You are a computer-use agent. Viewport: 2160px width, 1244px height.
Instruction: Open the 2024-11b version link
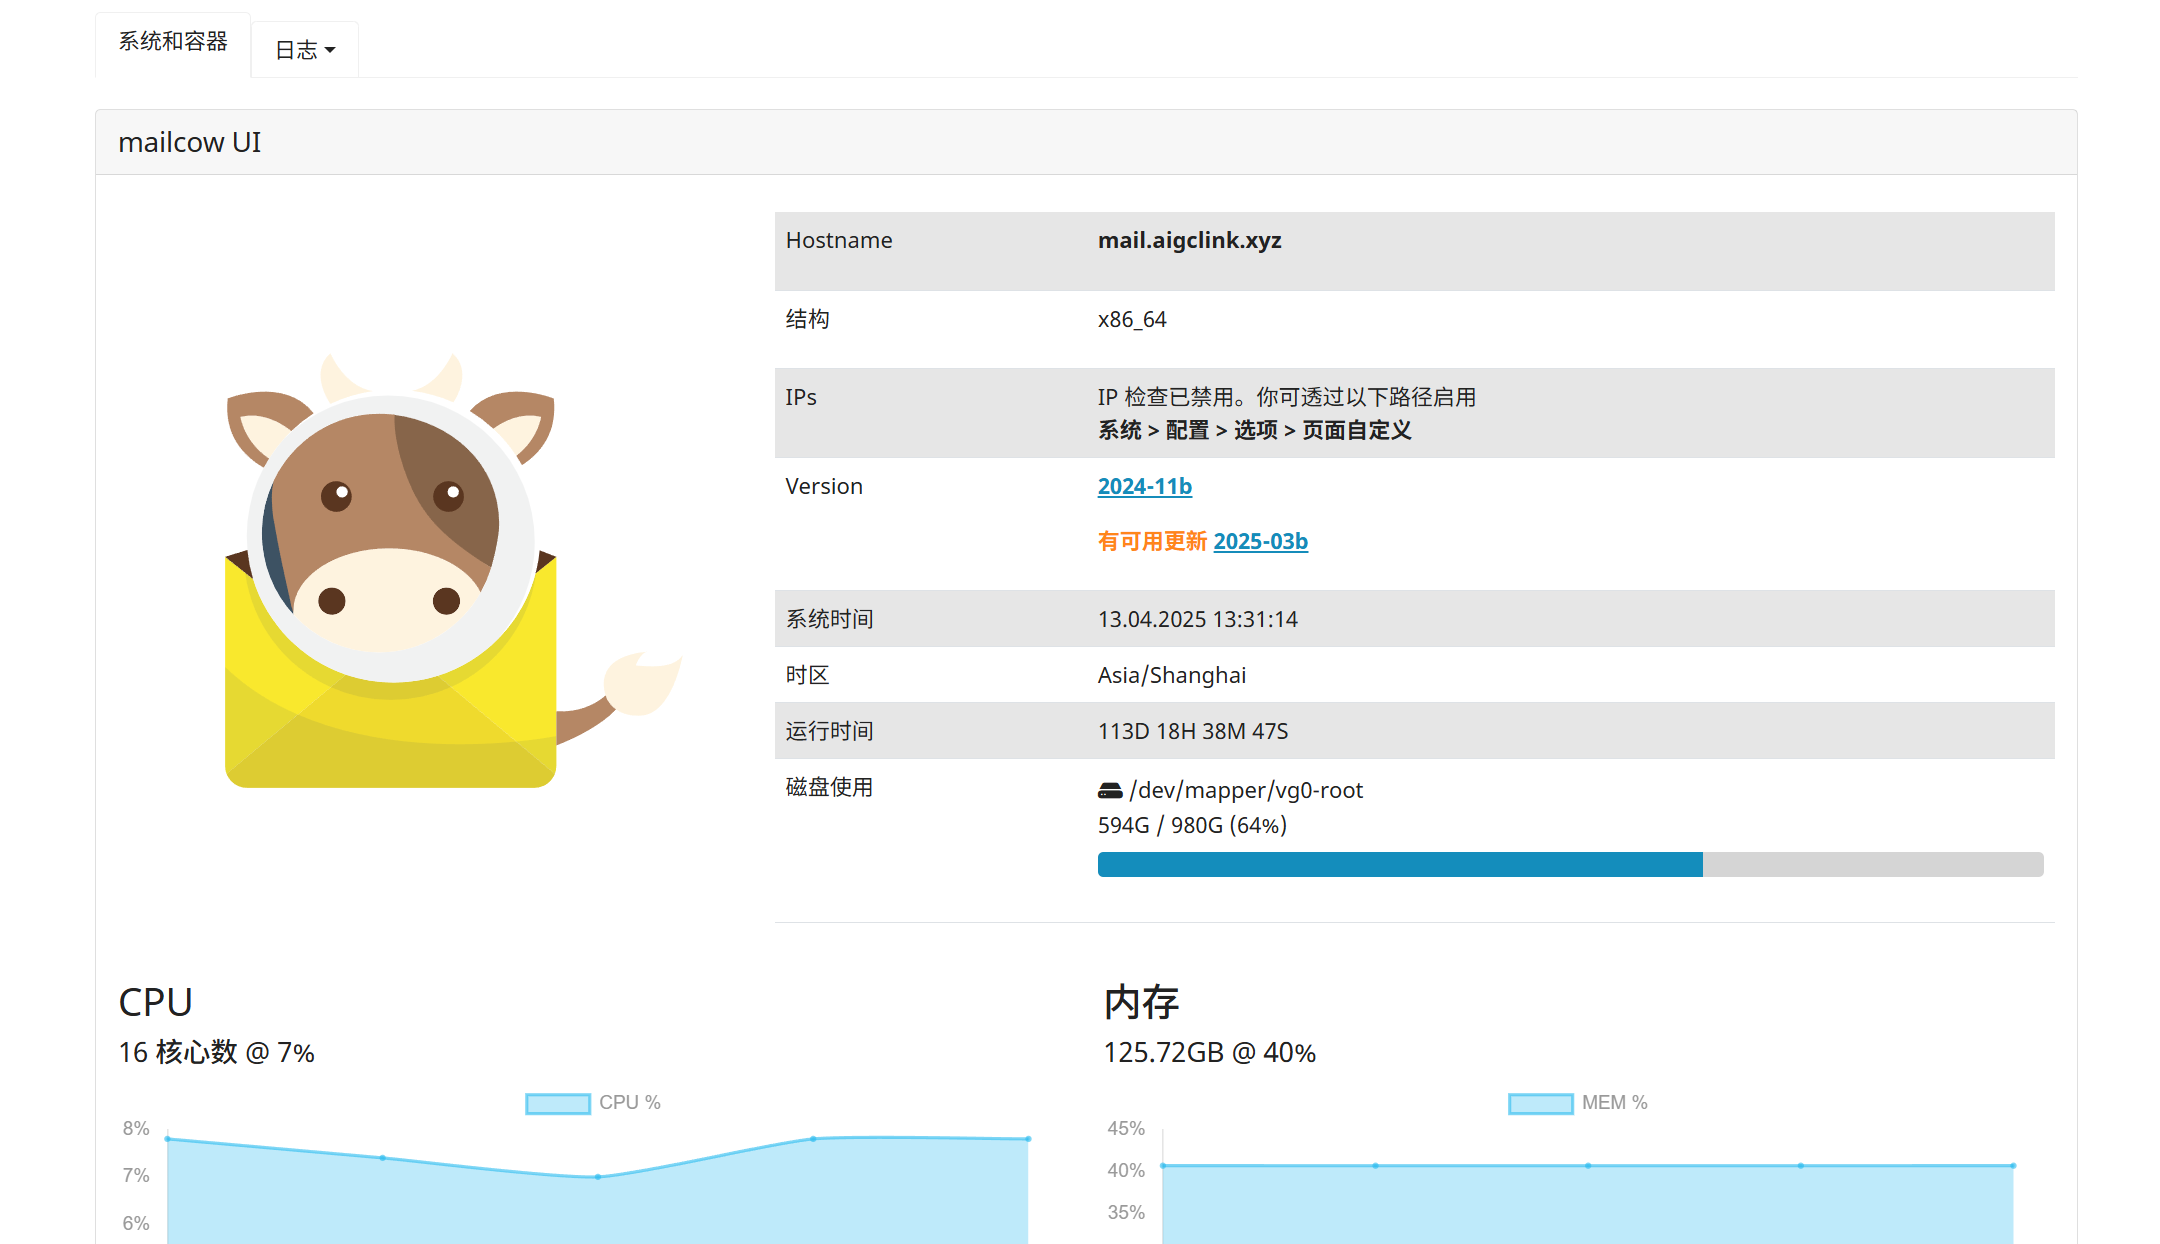coord(1144,486)
